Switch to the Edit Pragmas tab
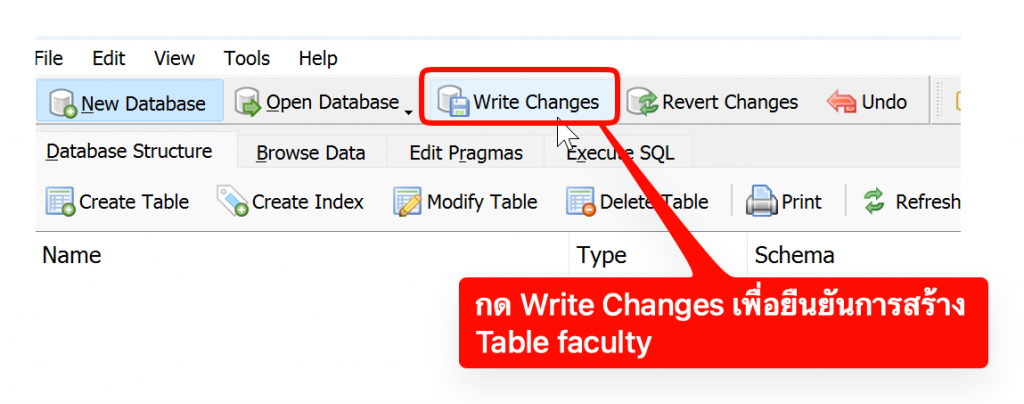Viewport: 1024px width, 404px height. [x=466, y=153]
